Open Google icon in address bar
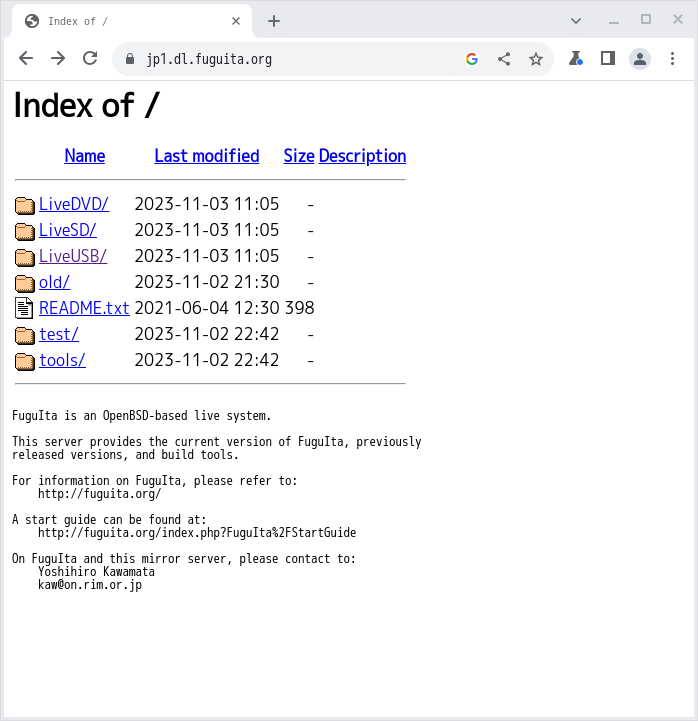 point(472,59)
